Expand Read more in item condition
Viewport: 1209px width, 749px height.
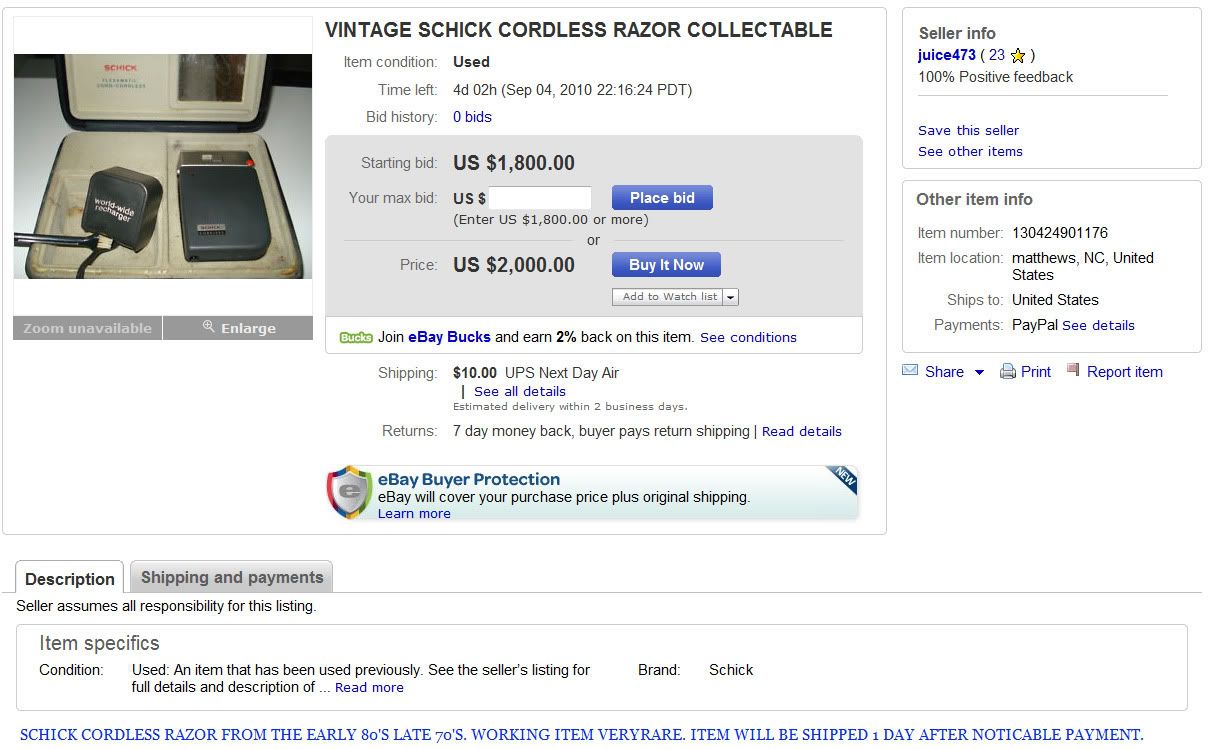click(x=369, y=687)
